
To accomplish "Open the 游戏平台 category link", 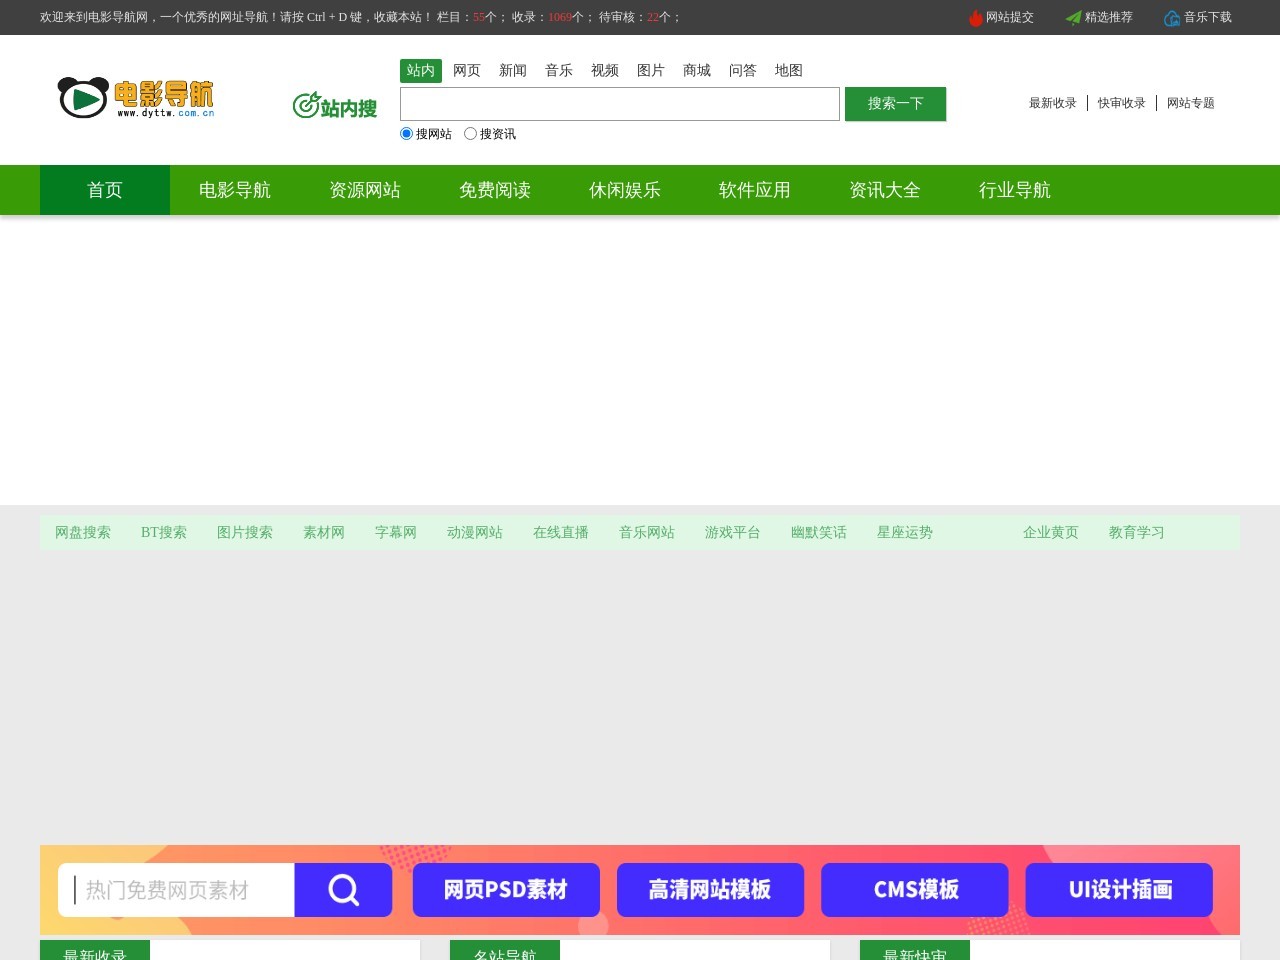I will coord(733,532).
